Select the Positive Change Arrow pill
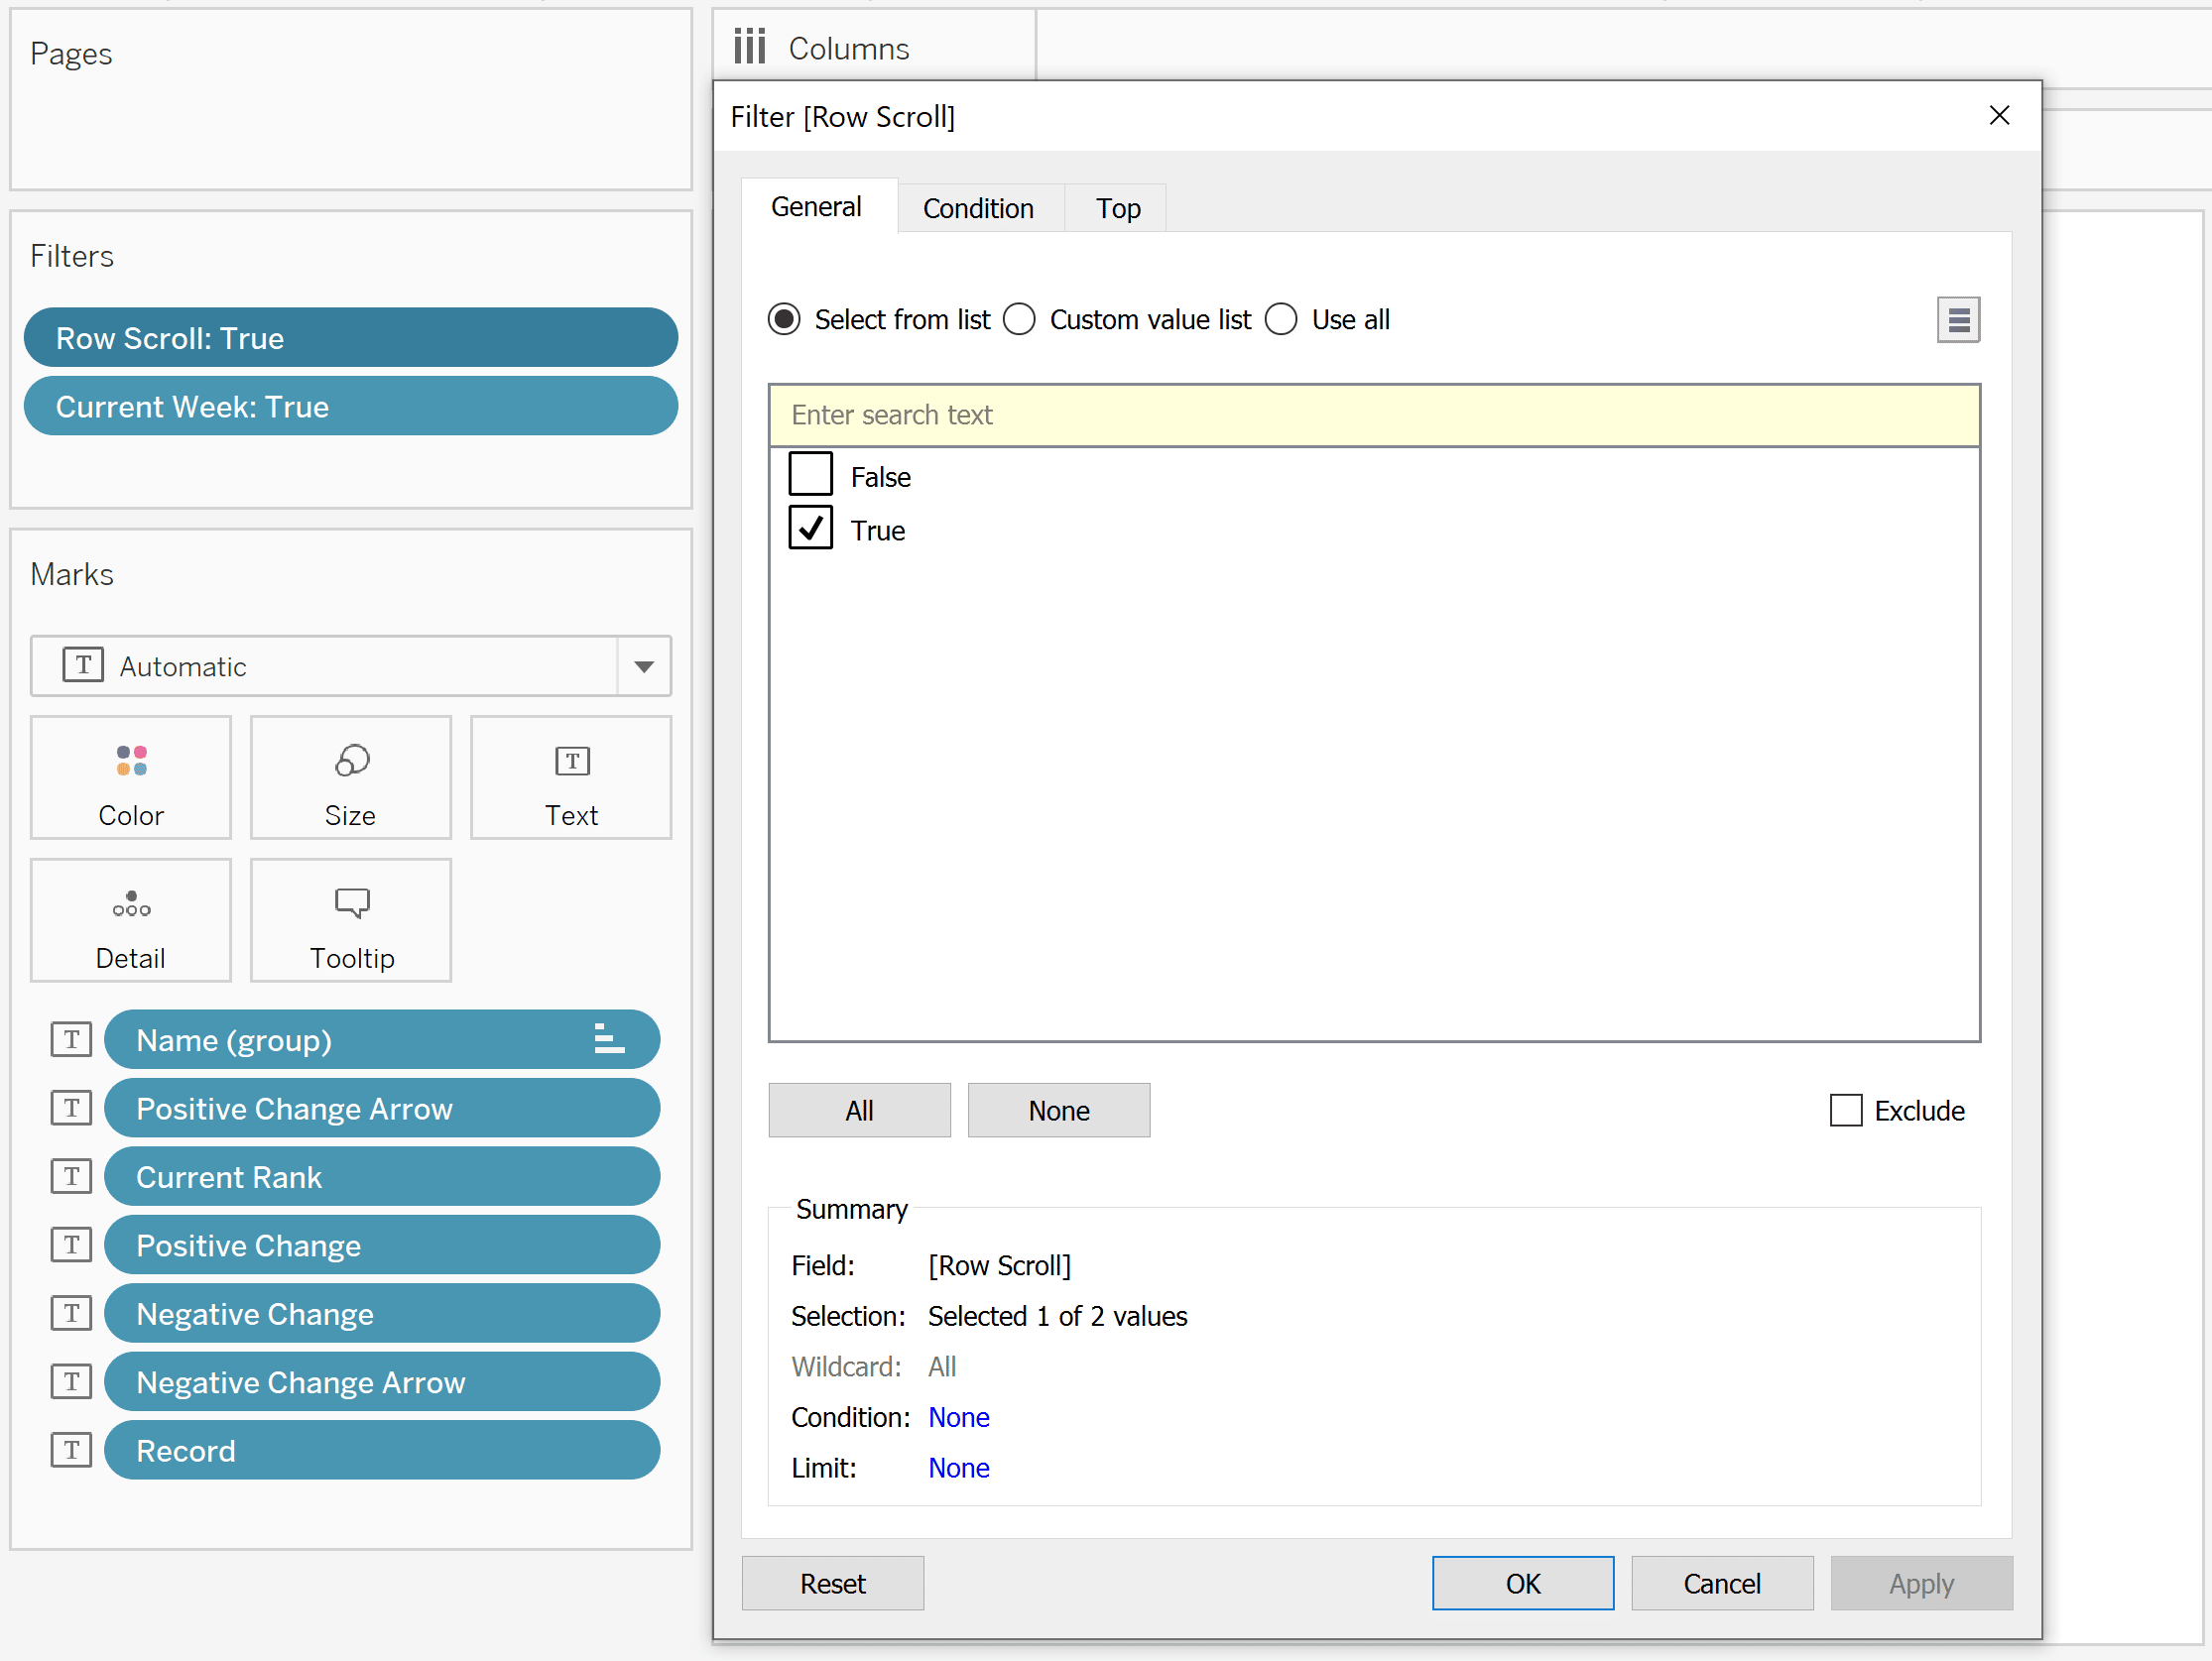The image size is (2212, 1661). point(382,1108)
